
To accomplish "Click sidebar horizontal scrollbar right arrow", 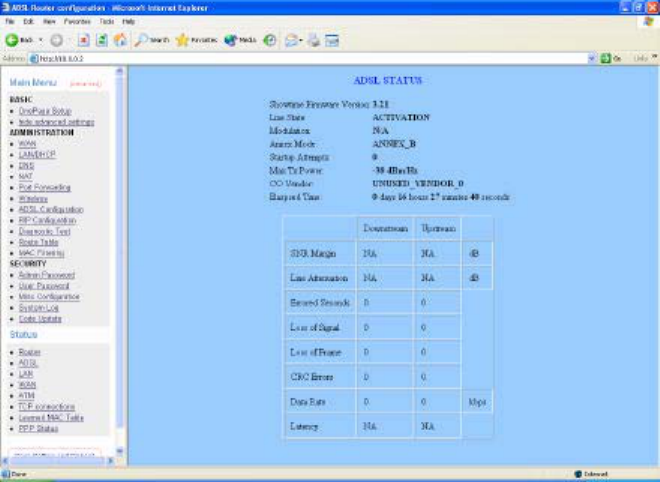I will 111,461.
